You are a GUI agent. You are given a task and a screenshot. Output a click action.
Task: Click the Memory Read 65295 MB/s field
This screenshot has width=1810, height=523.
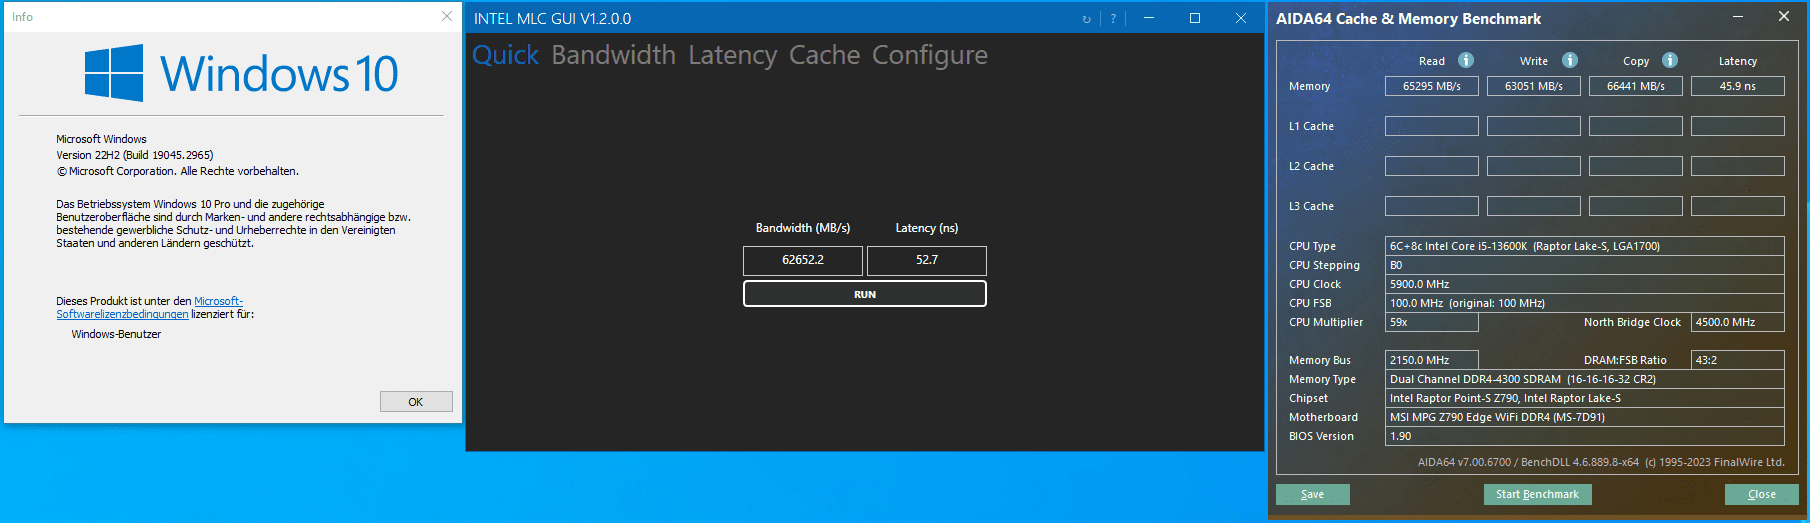pos(1432,86)
